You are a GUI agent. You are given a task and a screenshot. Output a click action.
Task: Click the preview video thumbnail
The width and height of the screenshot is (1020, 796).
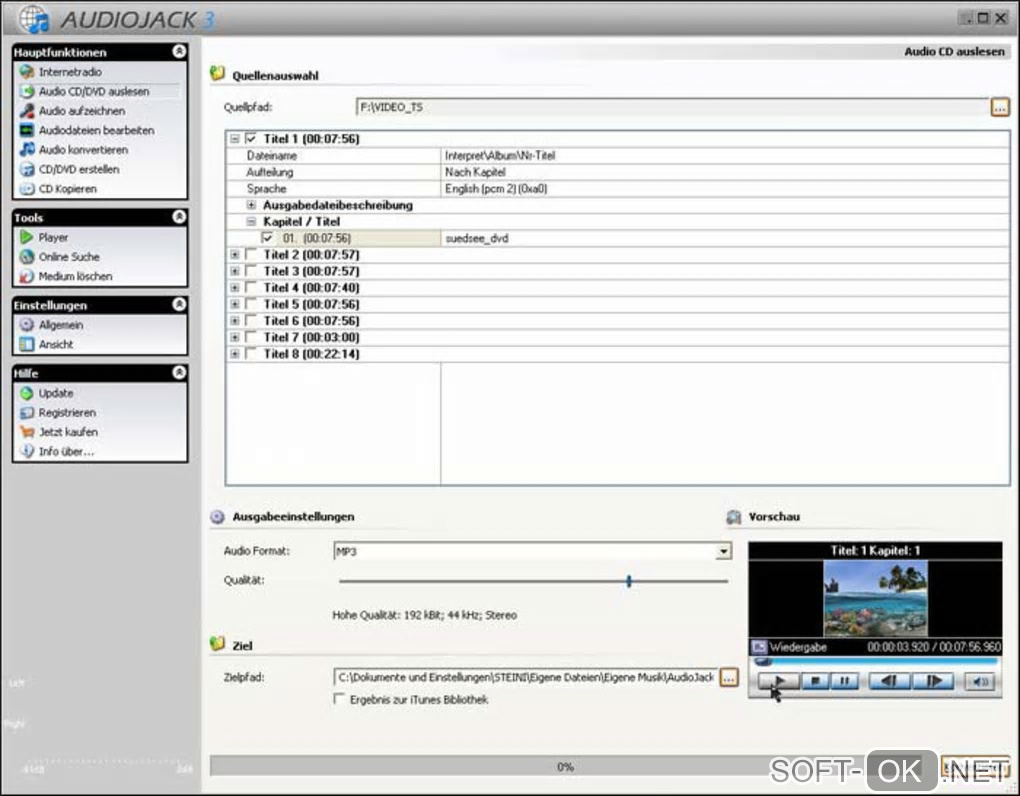[x=876, y=598]
